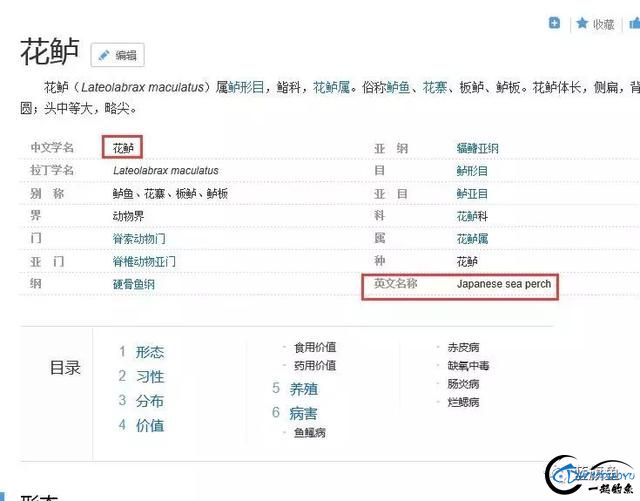
Task: Open the 花鲈属 link in the 属 row
Action: point(472,238)
